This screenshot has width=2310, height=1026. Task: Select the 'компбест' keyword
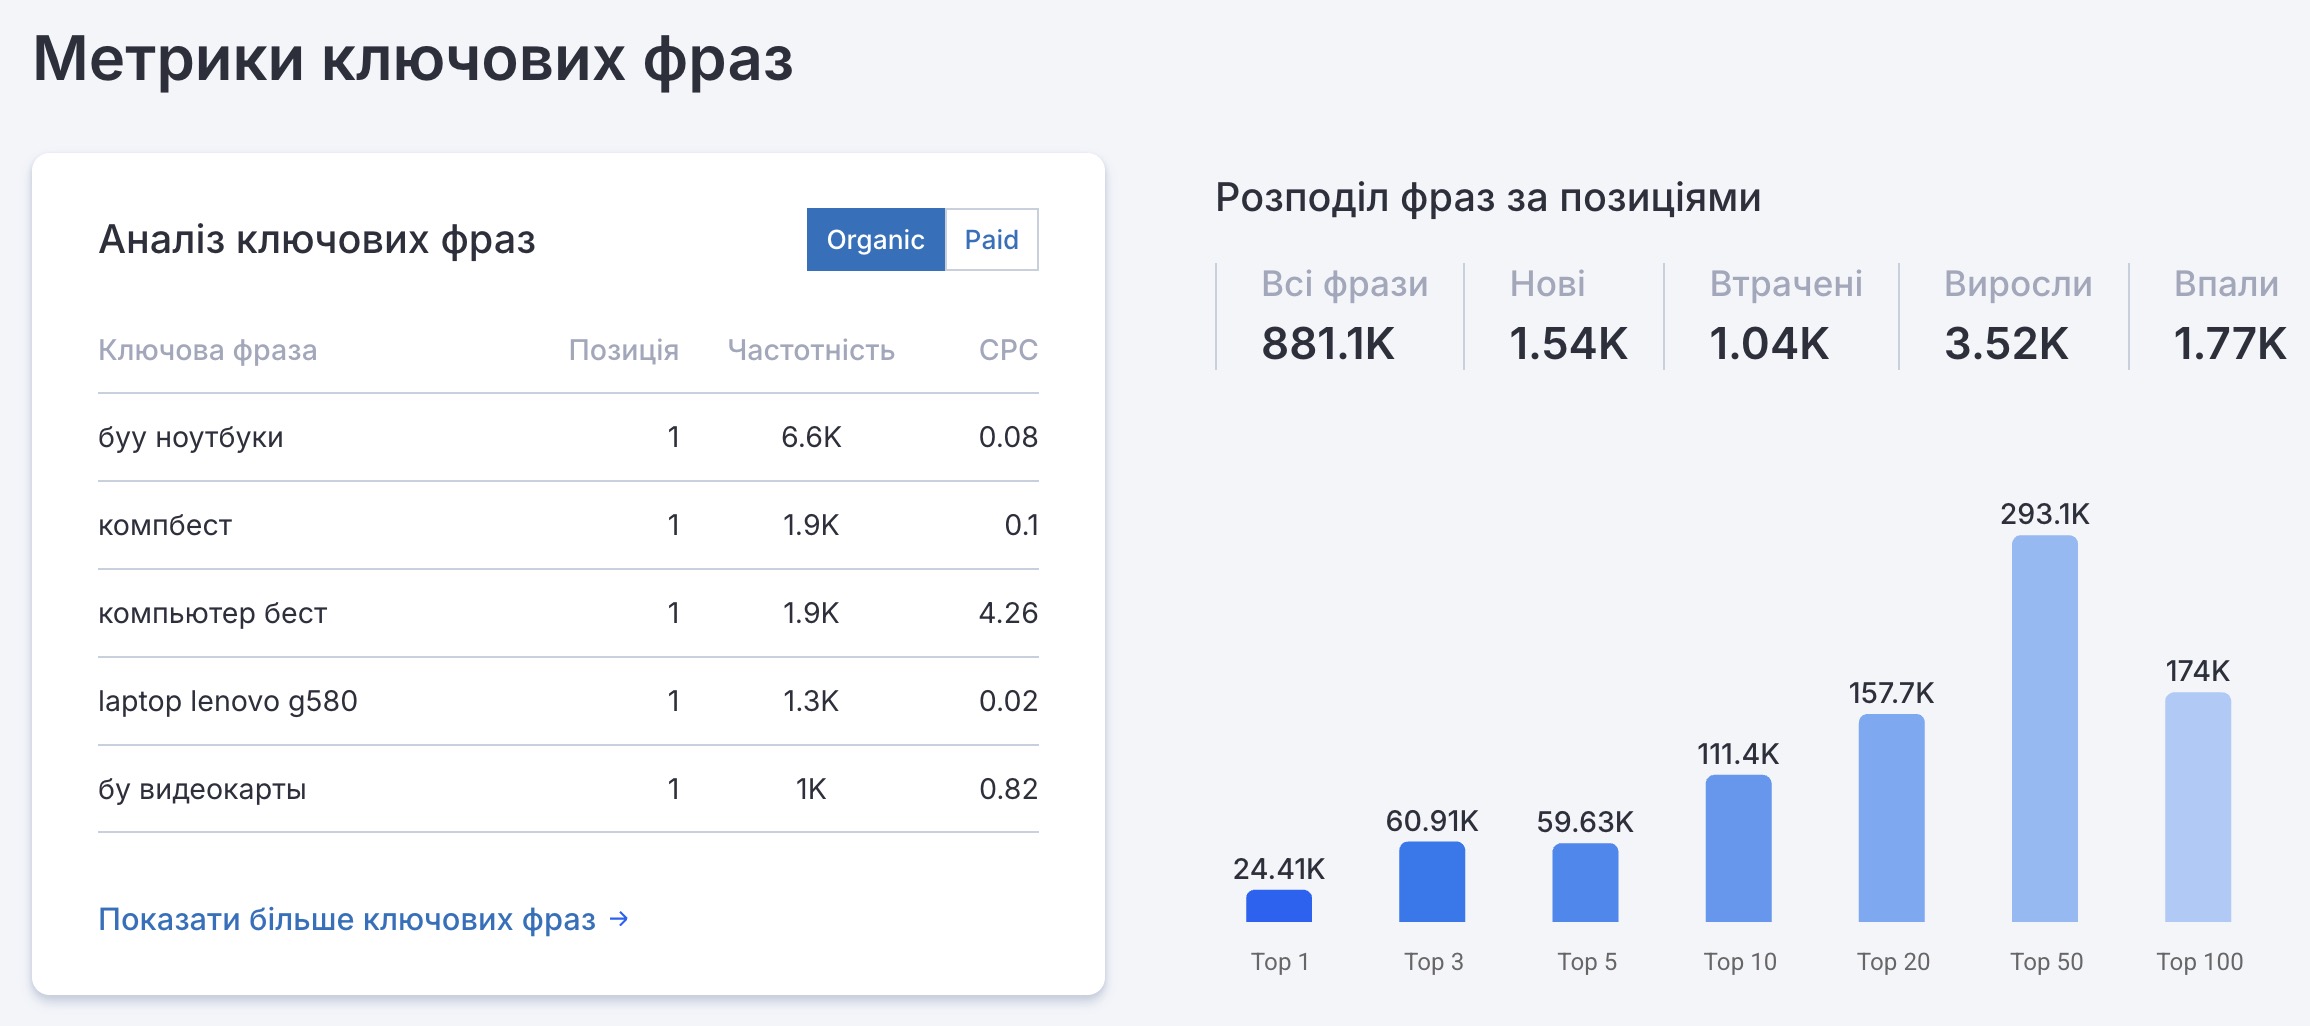165,525
